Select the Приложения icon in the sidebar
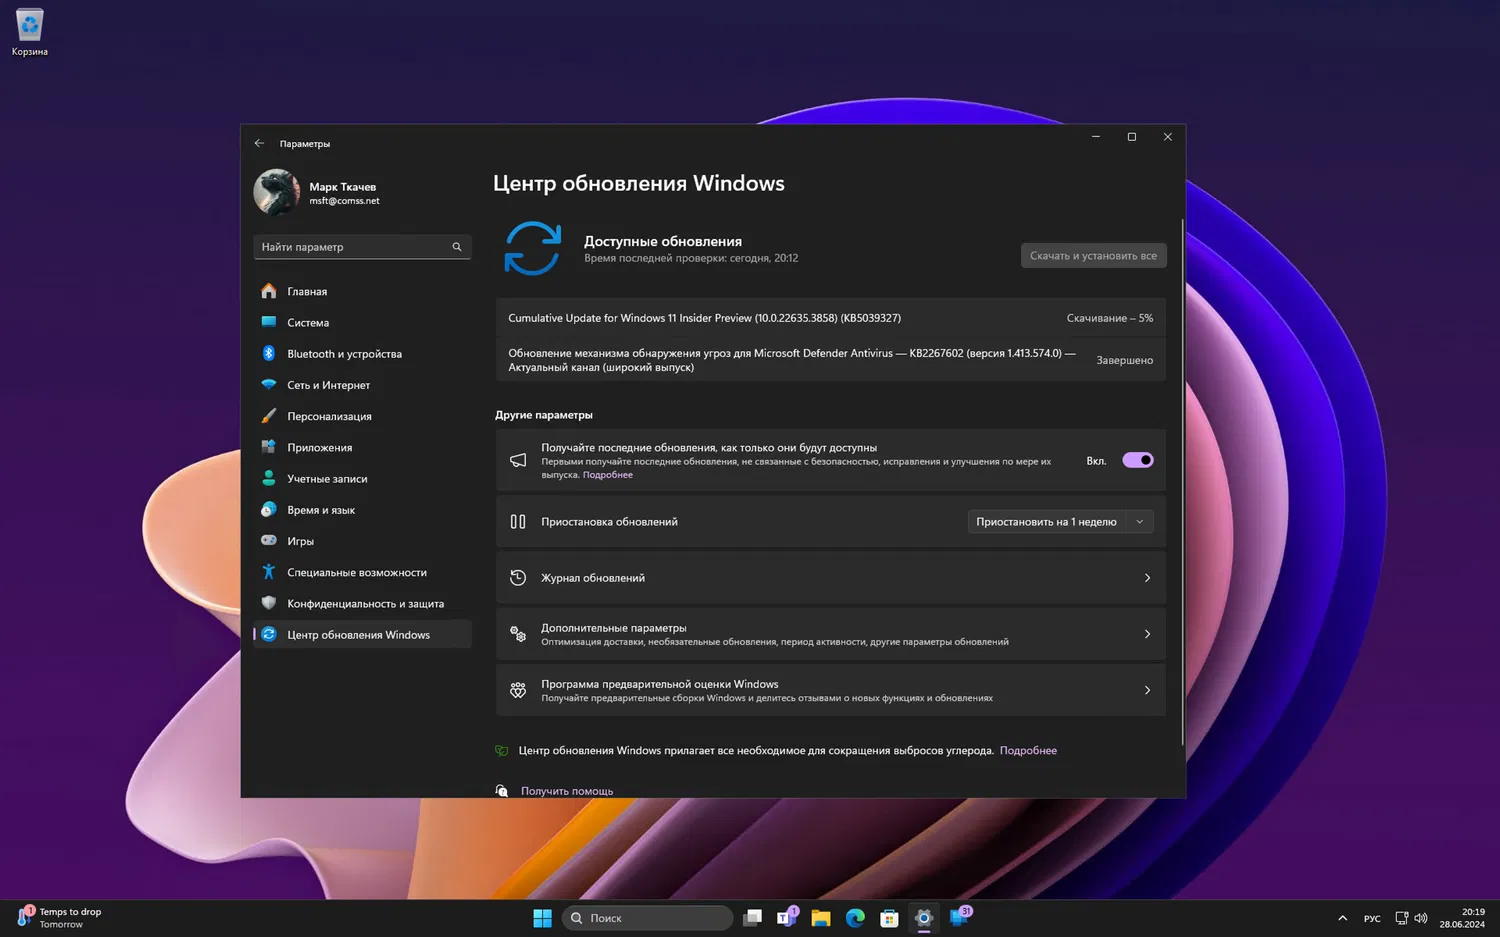The image size is (1500, 937). (x=269, y=447)
